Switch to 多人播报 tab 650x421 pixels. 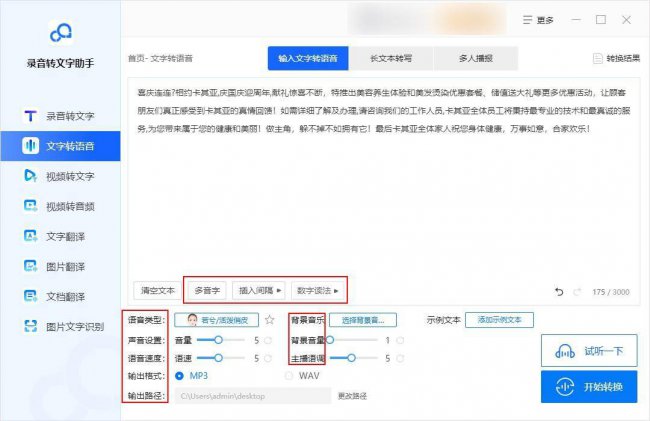tap(475, 58)
